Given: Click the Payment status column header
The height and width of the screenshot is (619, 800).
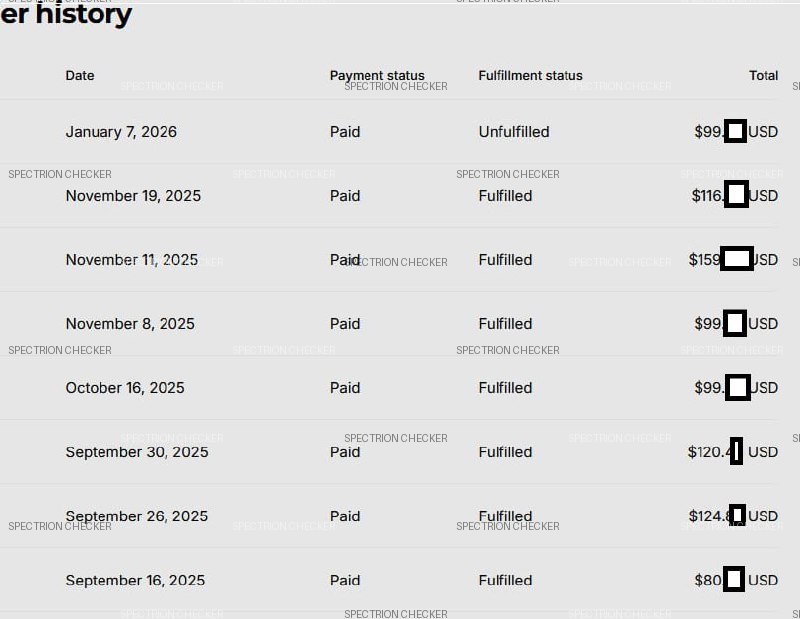Looking at the screenshot, I should click(377, 76).
